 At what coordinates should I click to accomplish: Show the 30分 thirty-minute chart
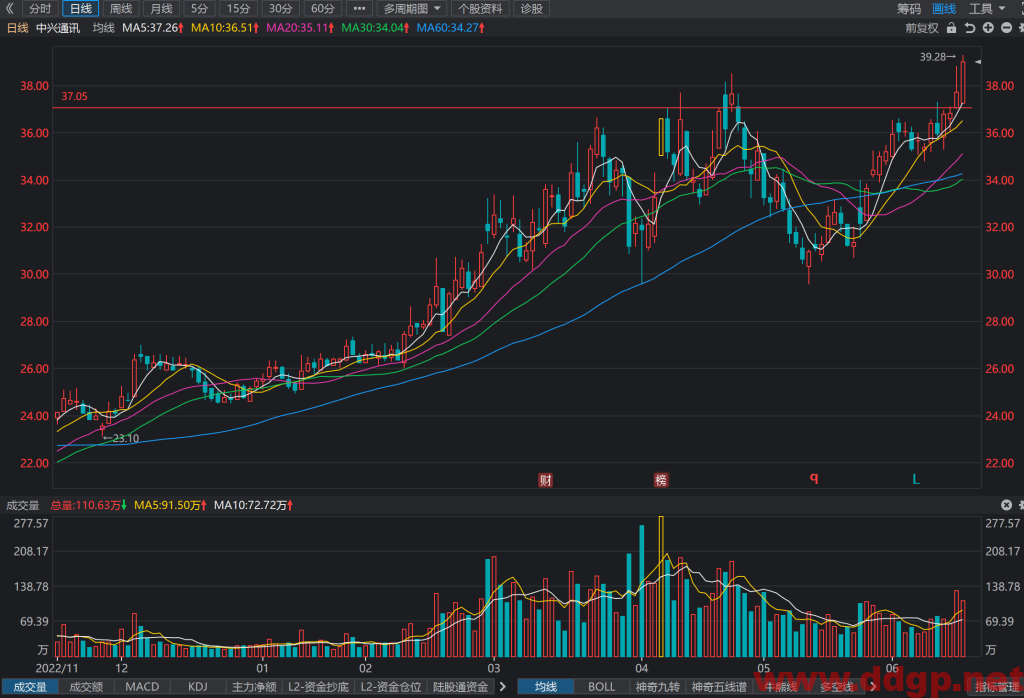click(281, 8)
